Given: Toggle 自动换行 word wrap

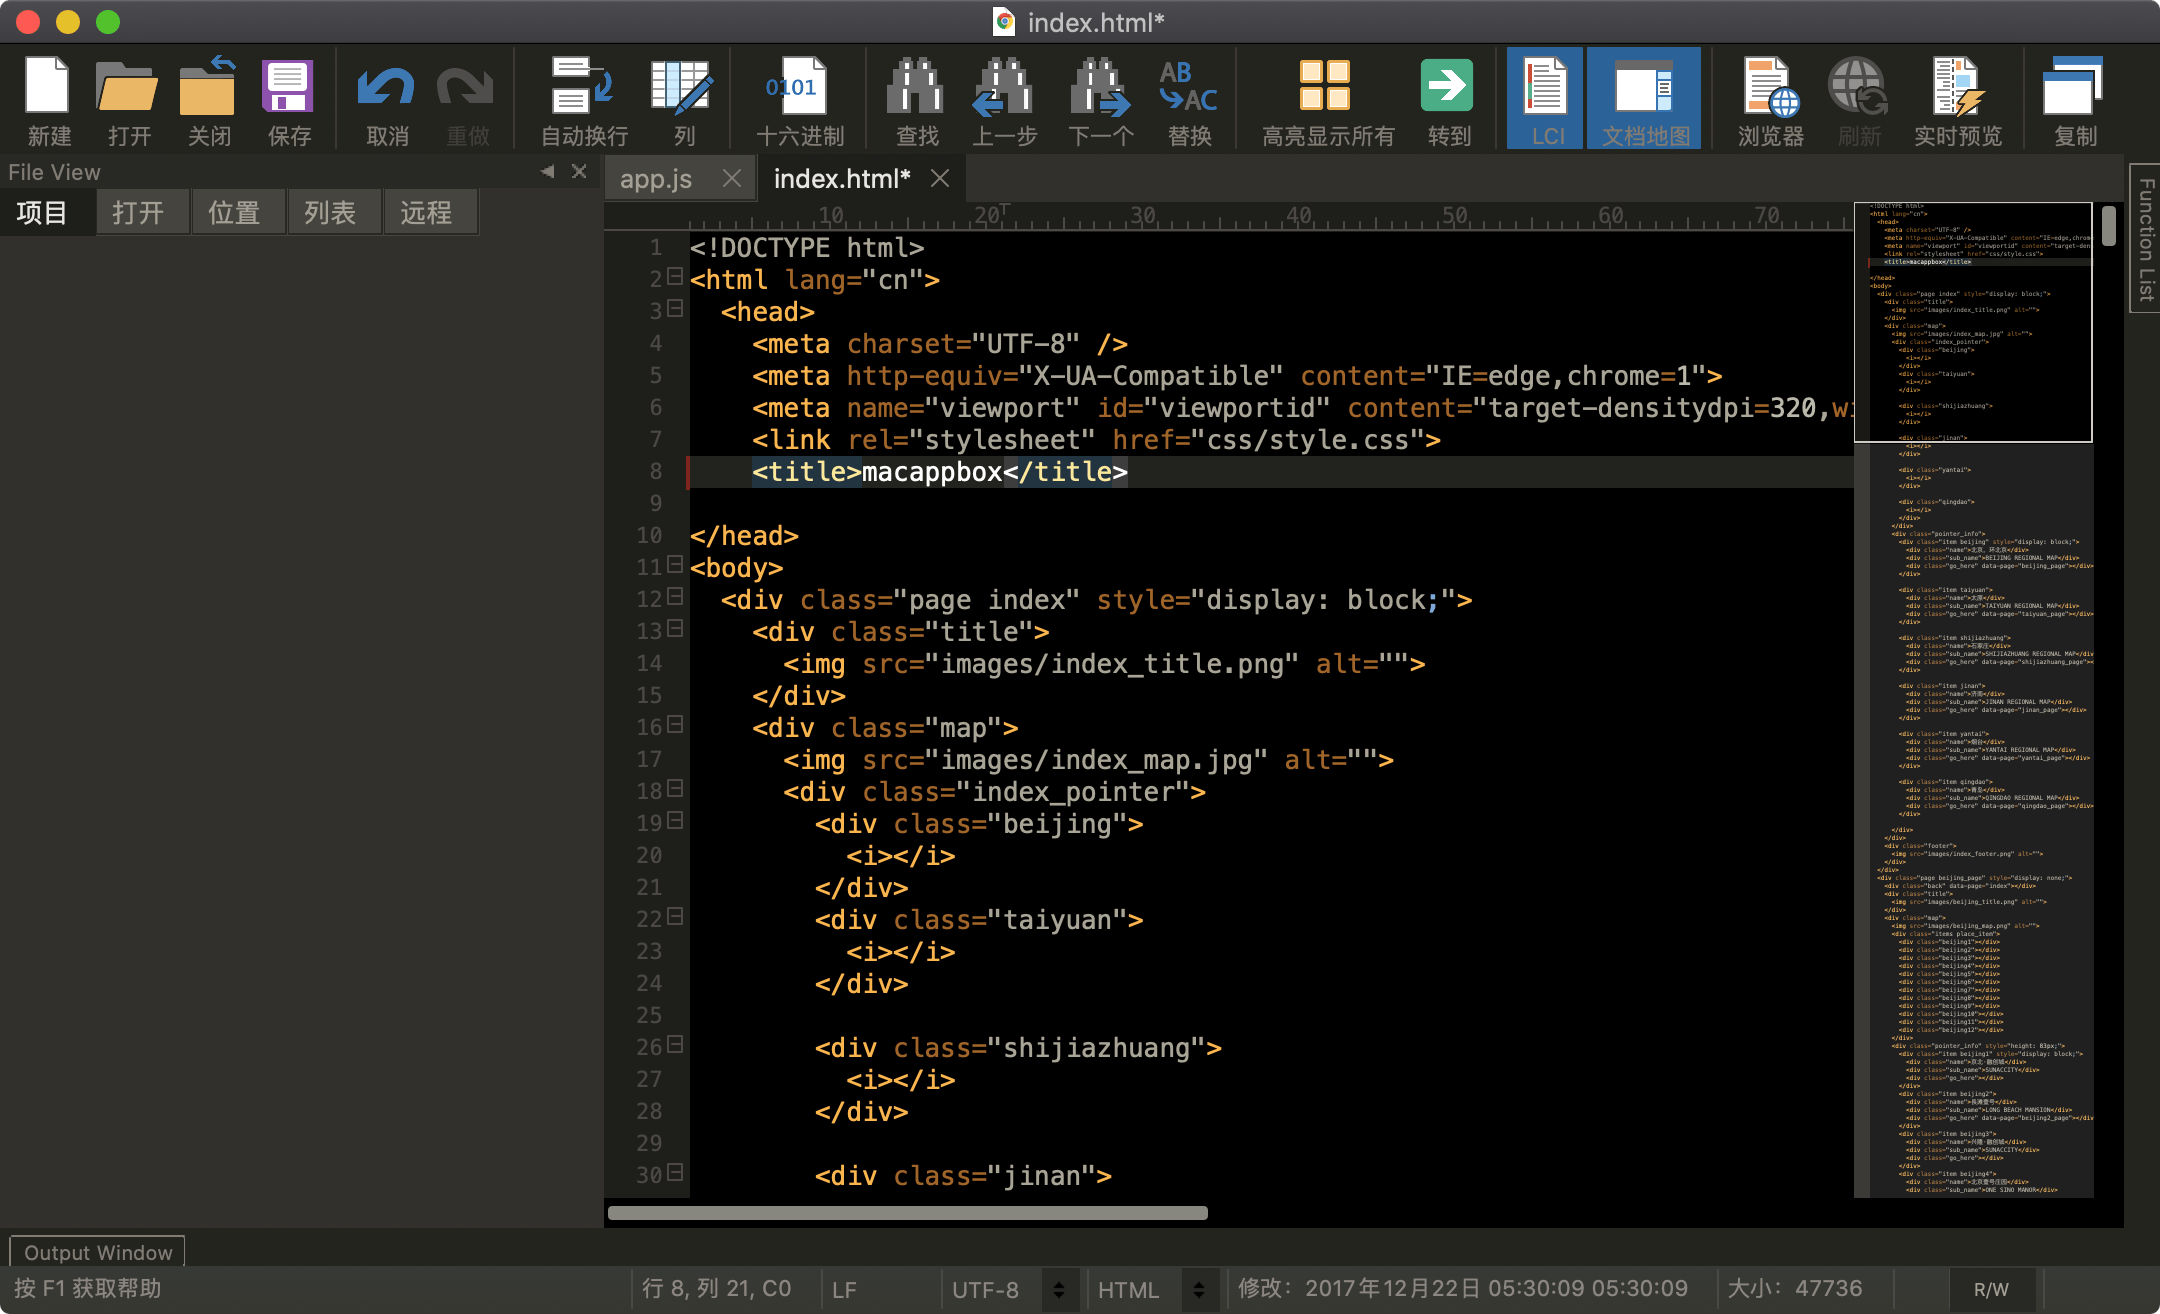Looking at the screenshot, I should [584, 100].
